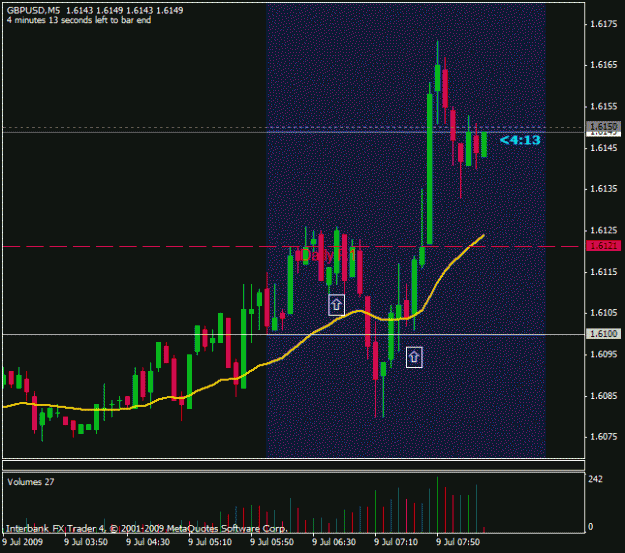This screenshot has width=625, height=553.
Task: Click the '9 Jul 06:30' time label
Action: 334,542
